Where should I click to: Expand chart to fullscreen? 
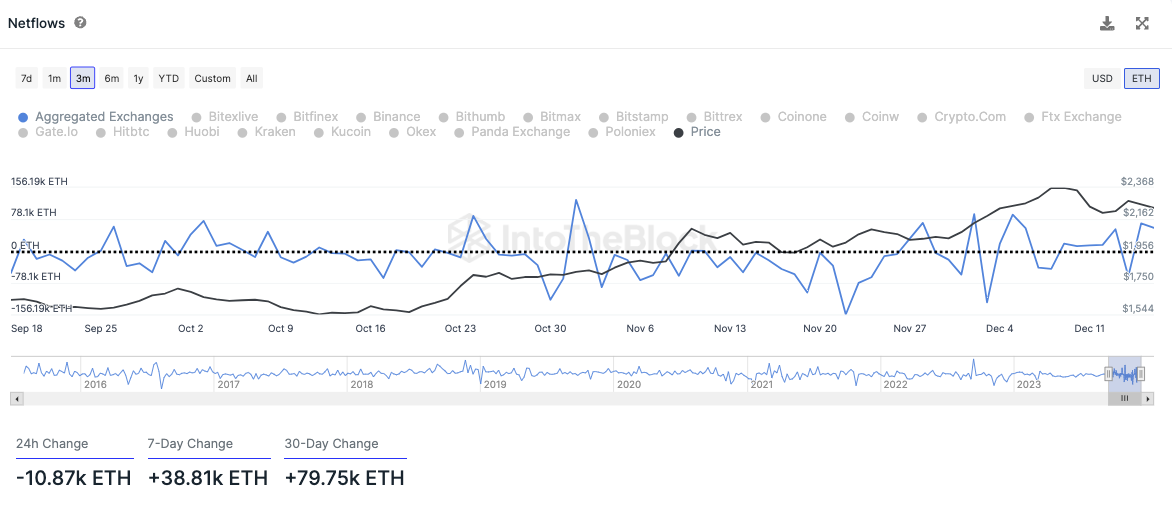pyautogui.click(x=1142, y=23)
